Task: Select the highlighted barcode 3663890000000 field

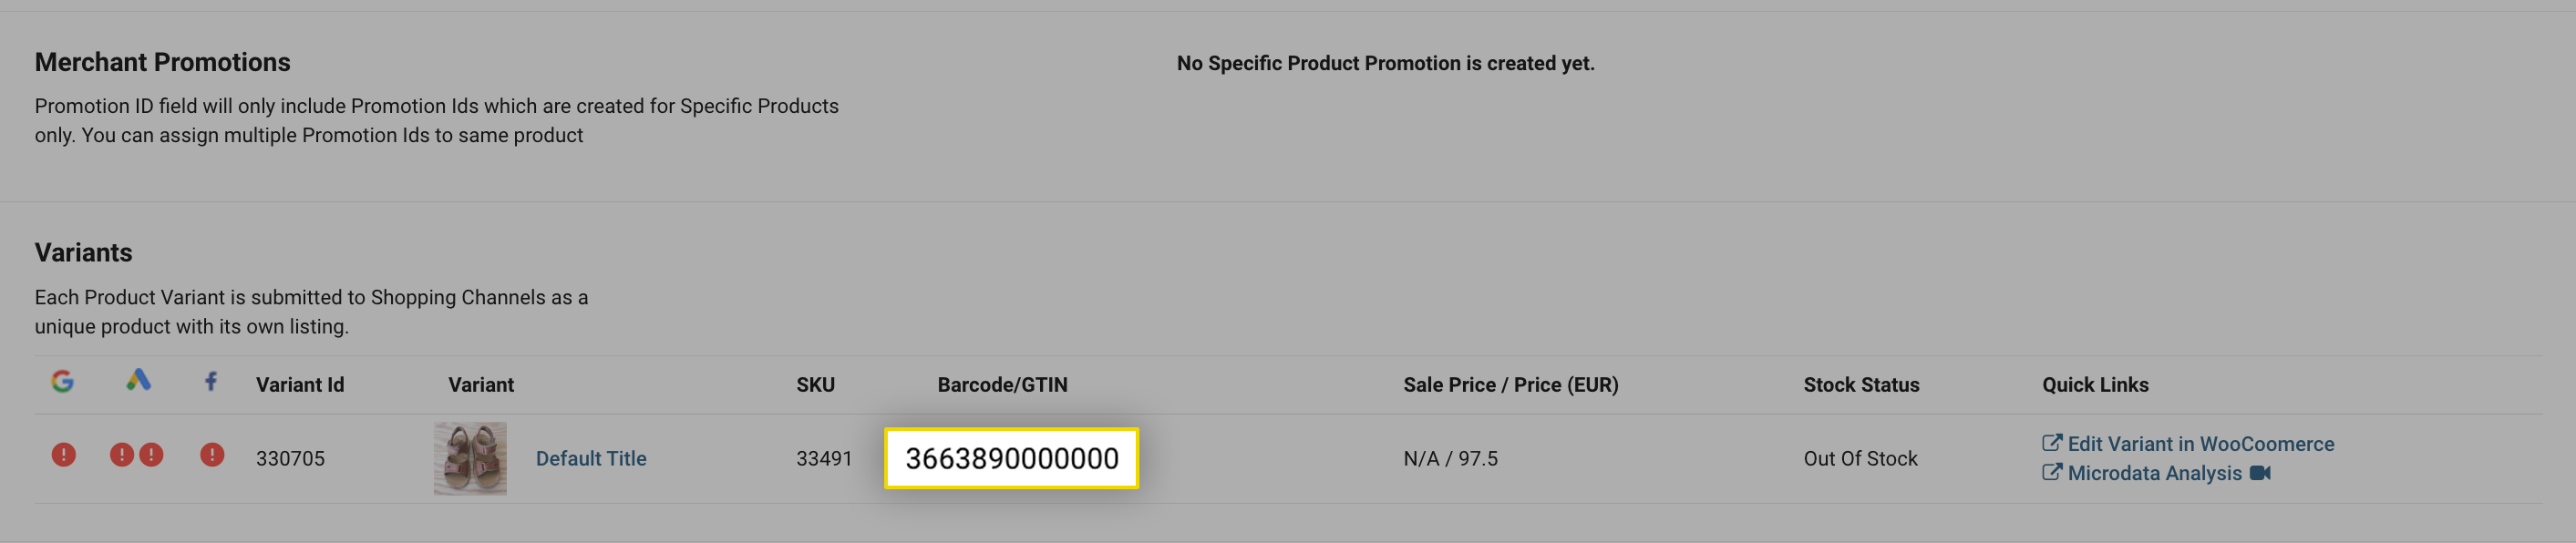Action: click(1011, 458)
